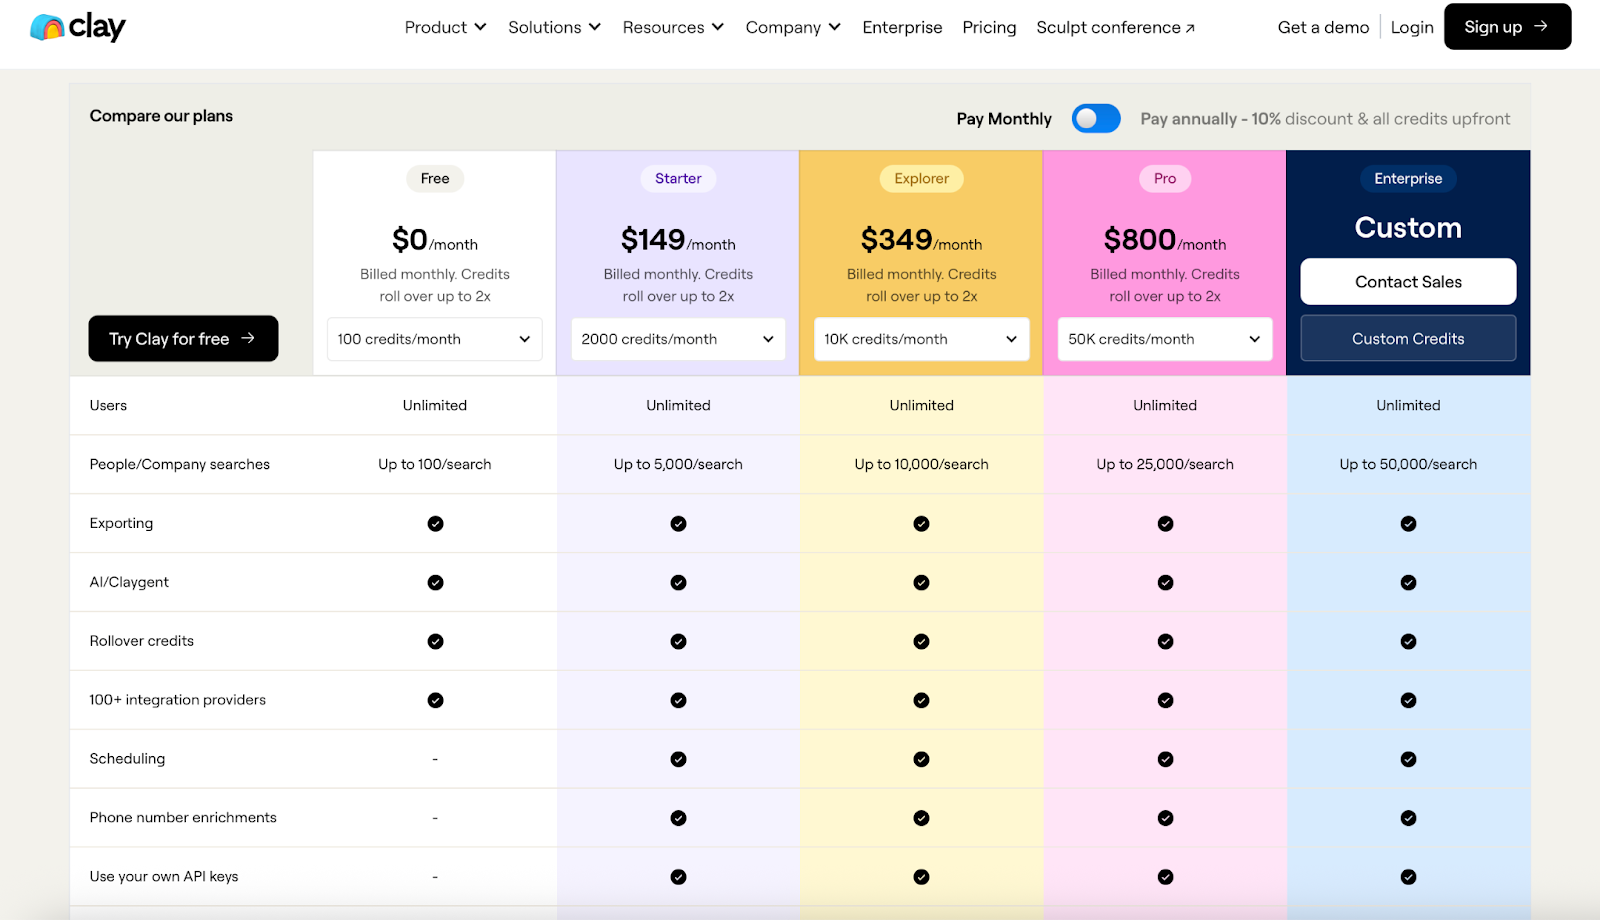Image resolution: width=1600 pixels, height=920 pixels.
Task: Click the 'People/Company searches' row label
Action: [x=180, y=464]
